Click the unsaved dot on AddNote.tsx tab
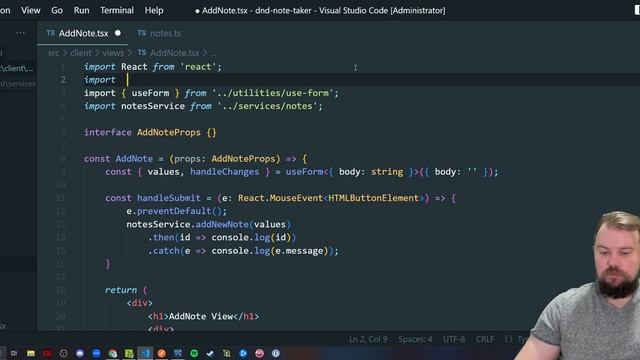Screen dimensions: 640x360 [x=118, y=33]
